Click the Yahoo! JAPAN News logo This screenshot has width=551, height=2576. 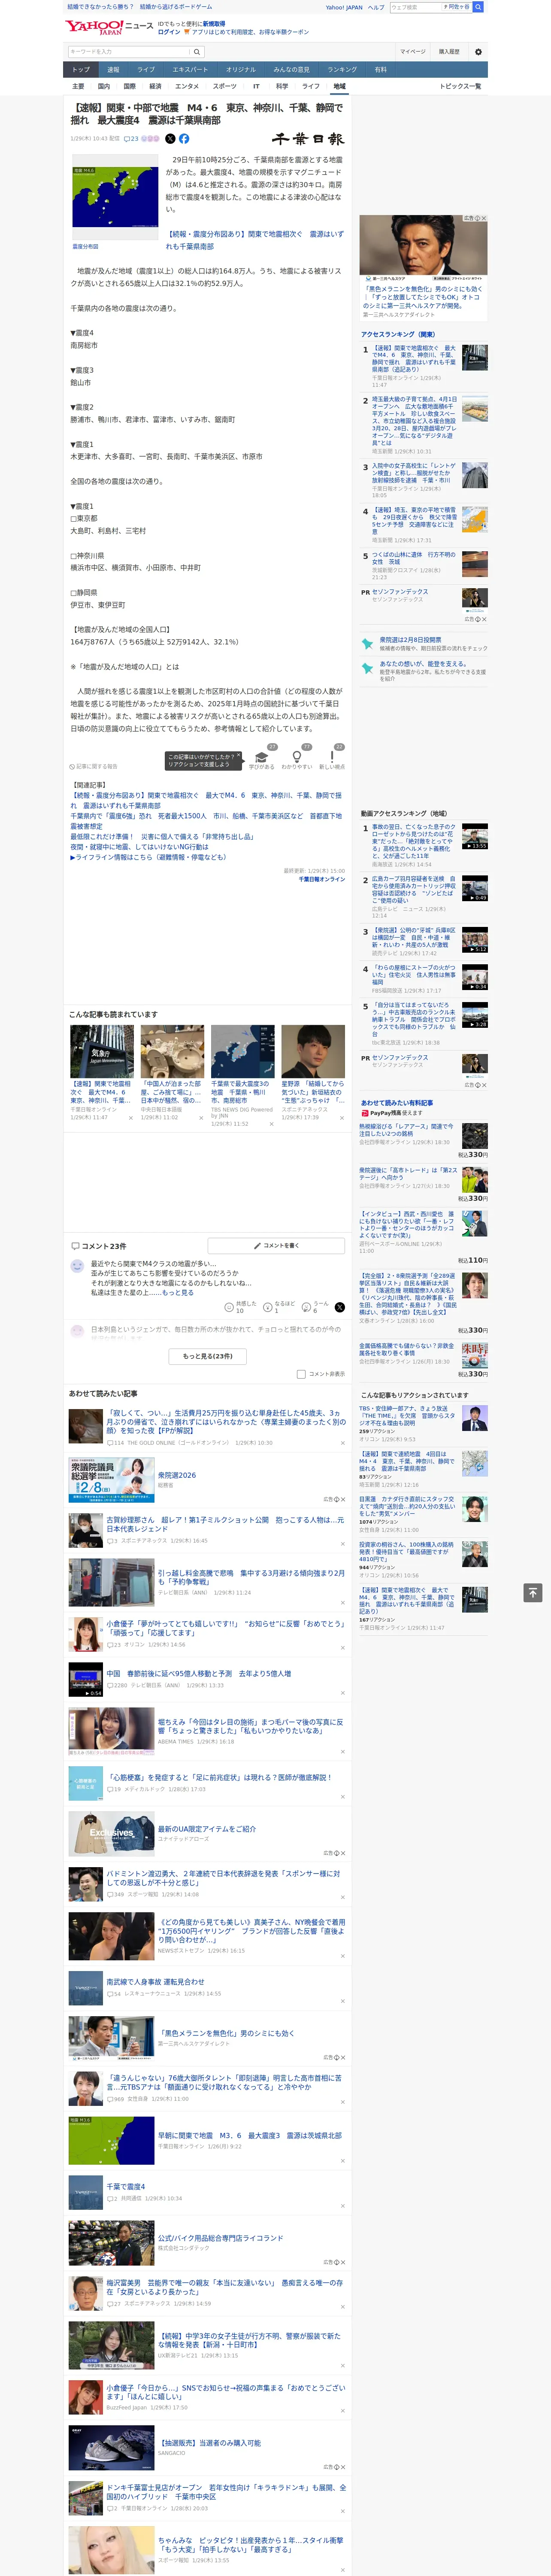click(109, 27)
